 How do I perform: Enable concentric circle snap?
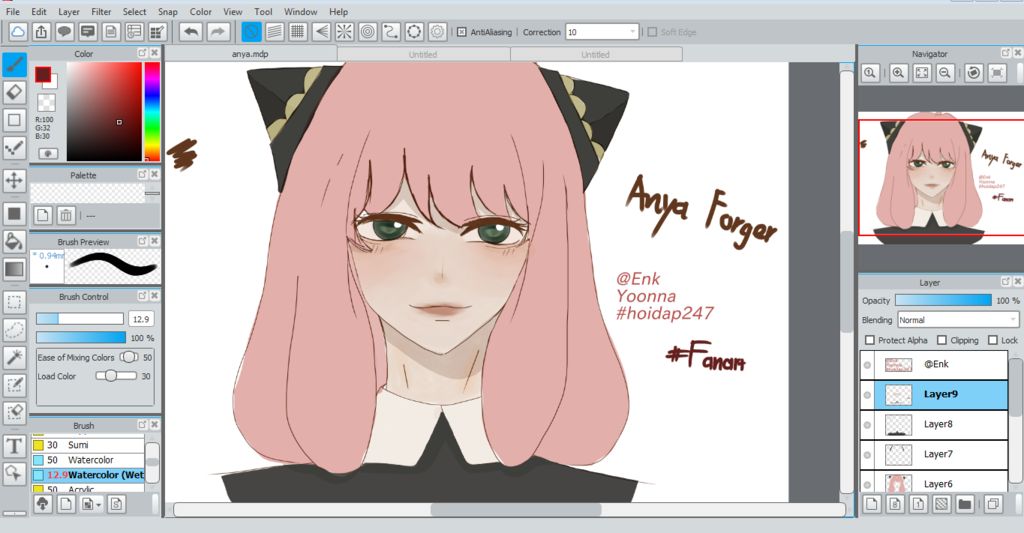368,31
